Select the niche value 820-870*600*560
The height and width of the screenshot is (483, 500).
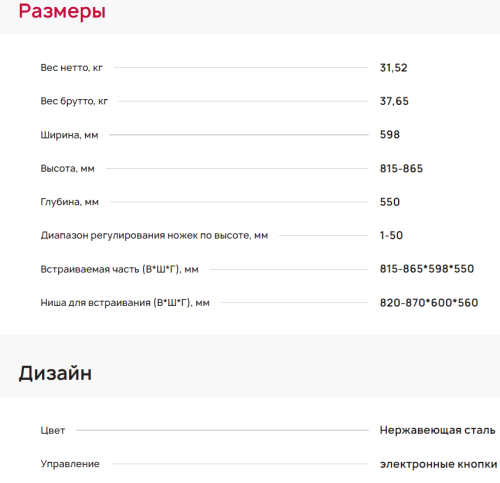tap(429, 303)
